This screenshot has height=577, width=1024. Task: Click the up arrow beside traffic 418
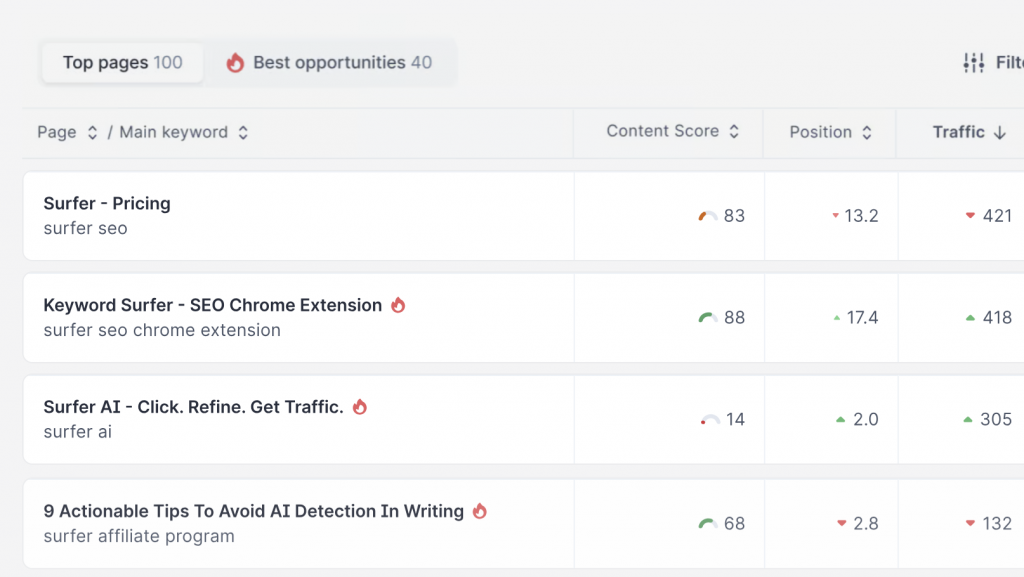pyautogui.click(x=970, y=318)
